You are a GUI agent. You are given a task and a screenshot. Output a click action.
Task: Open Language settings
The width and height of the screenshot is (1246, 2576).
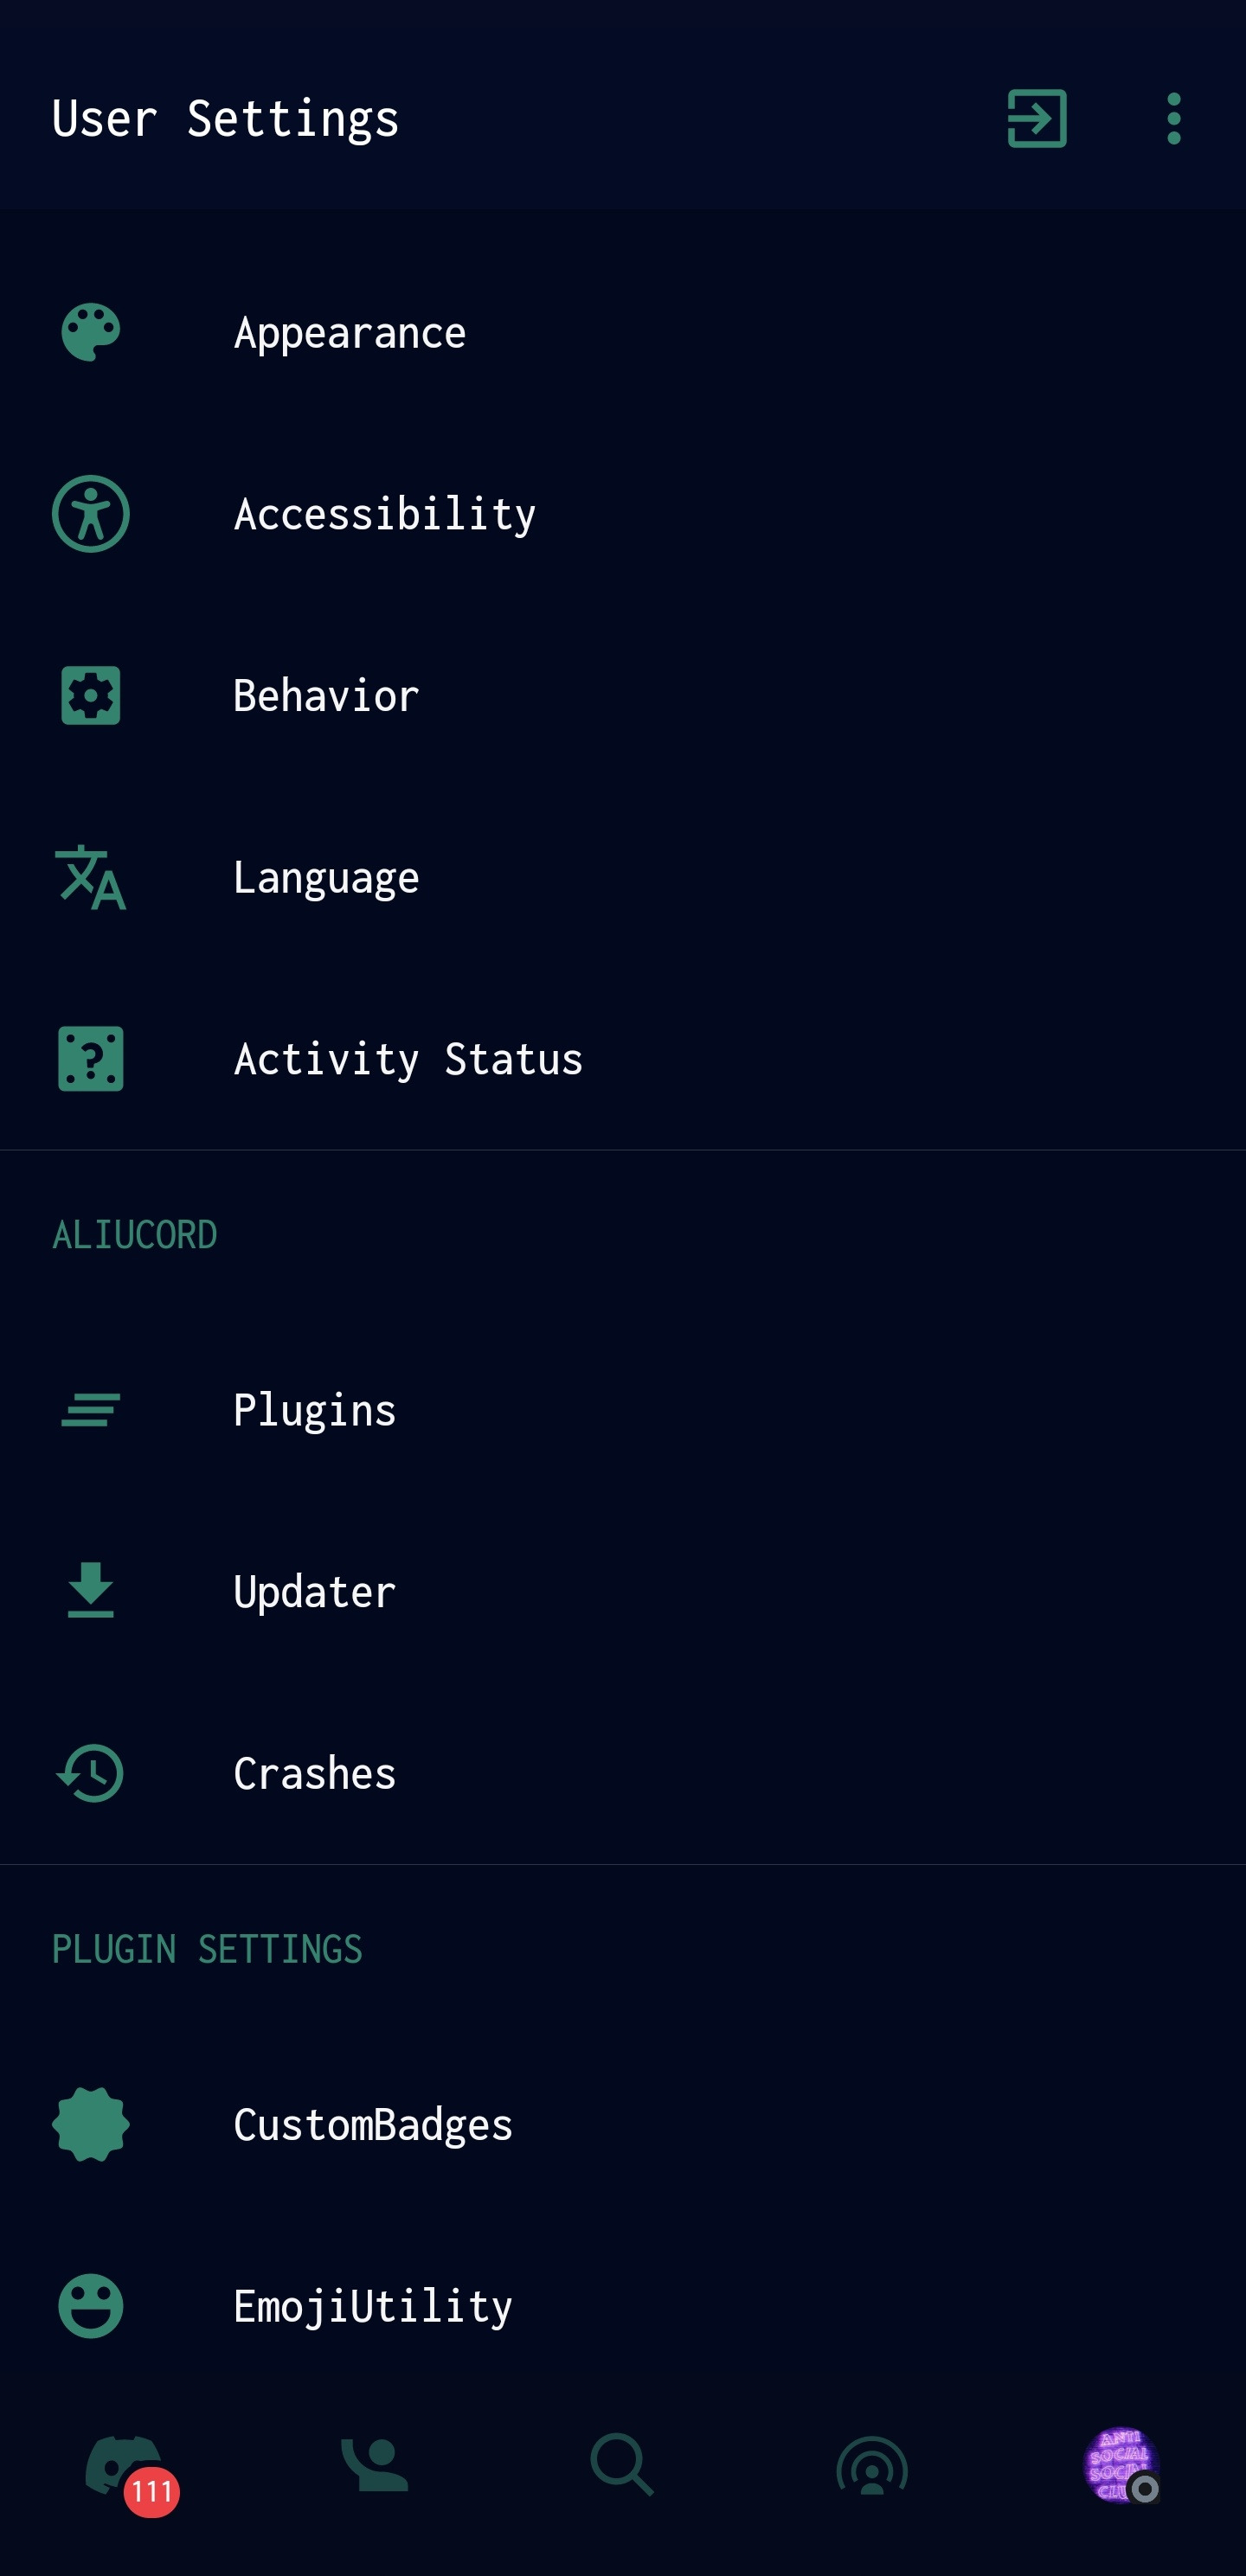326,877
